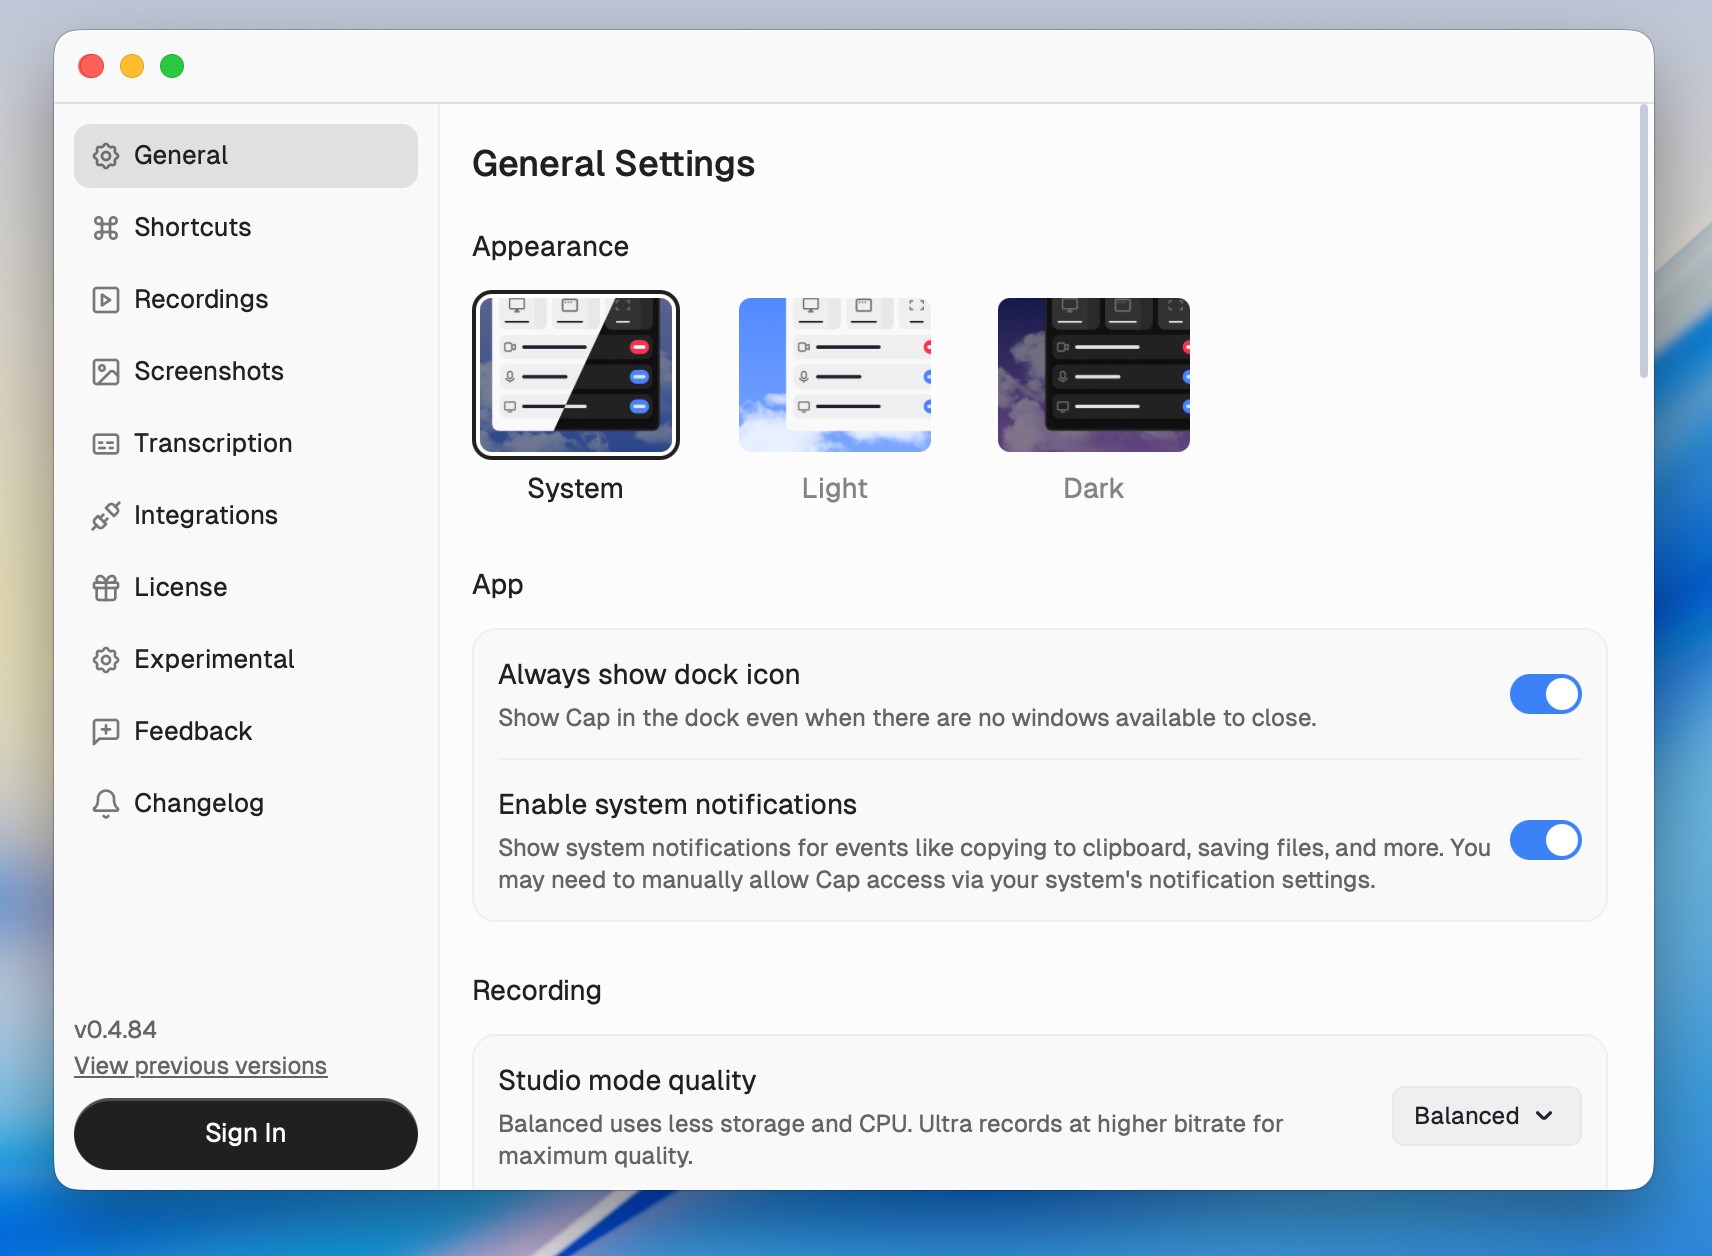Screen dimensions: 1712x1256
Task: Choose the Dark appearance thumbnail
Action: pos(1094,375)
